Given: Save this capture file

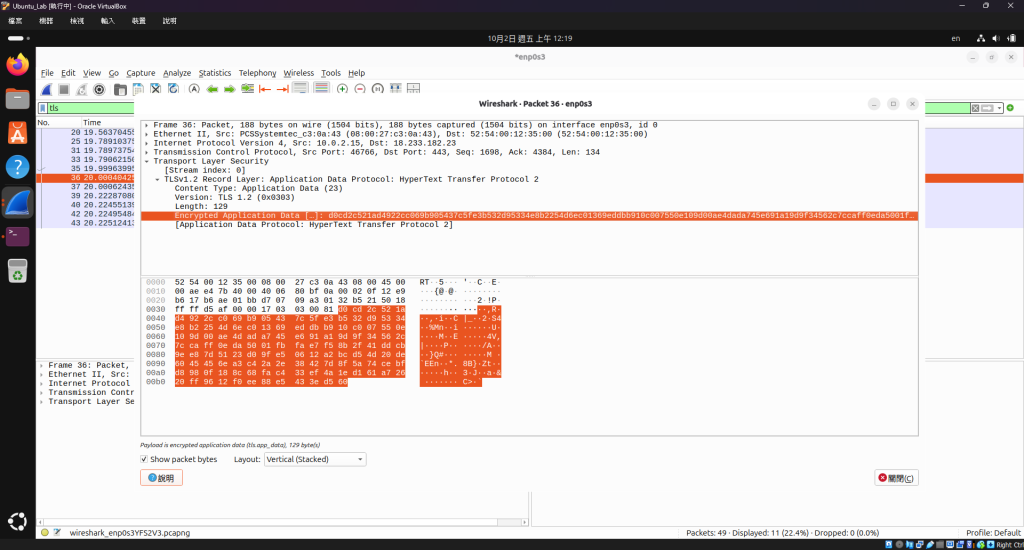Looking at the screenshot, I should coord(138,89).
